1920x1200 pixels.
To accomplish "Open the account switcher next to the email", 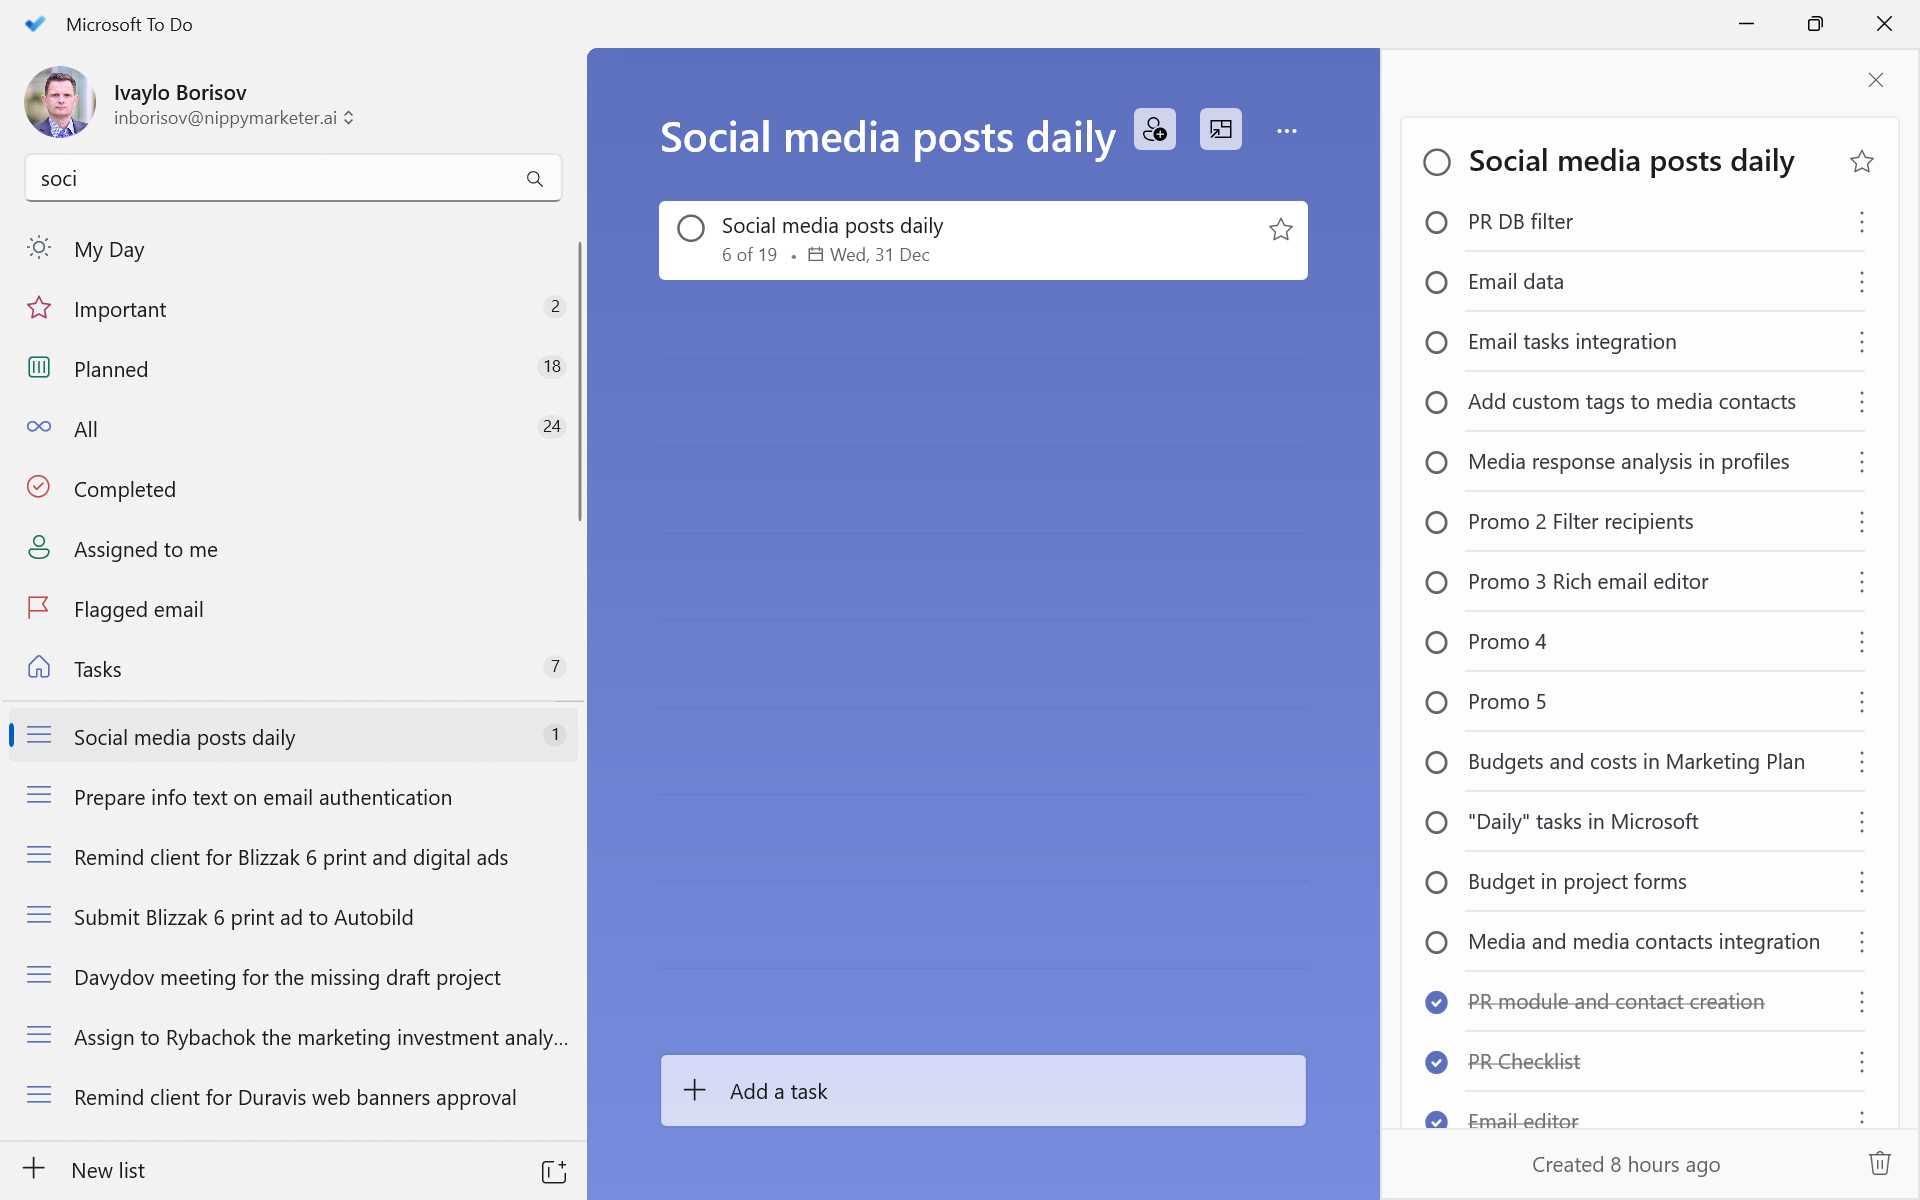I will click(348, 117).
